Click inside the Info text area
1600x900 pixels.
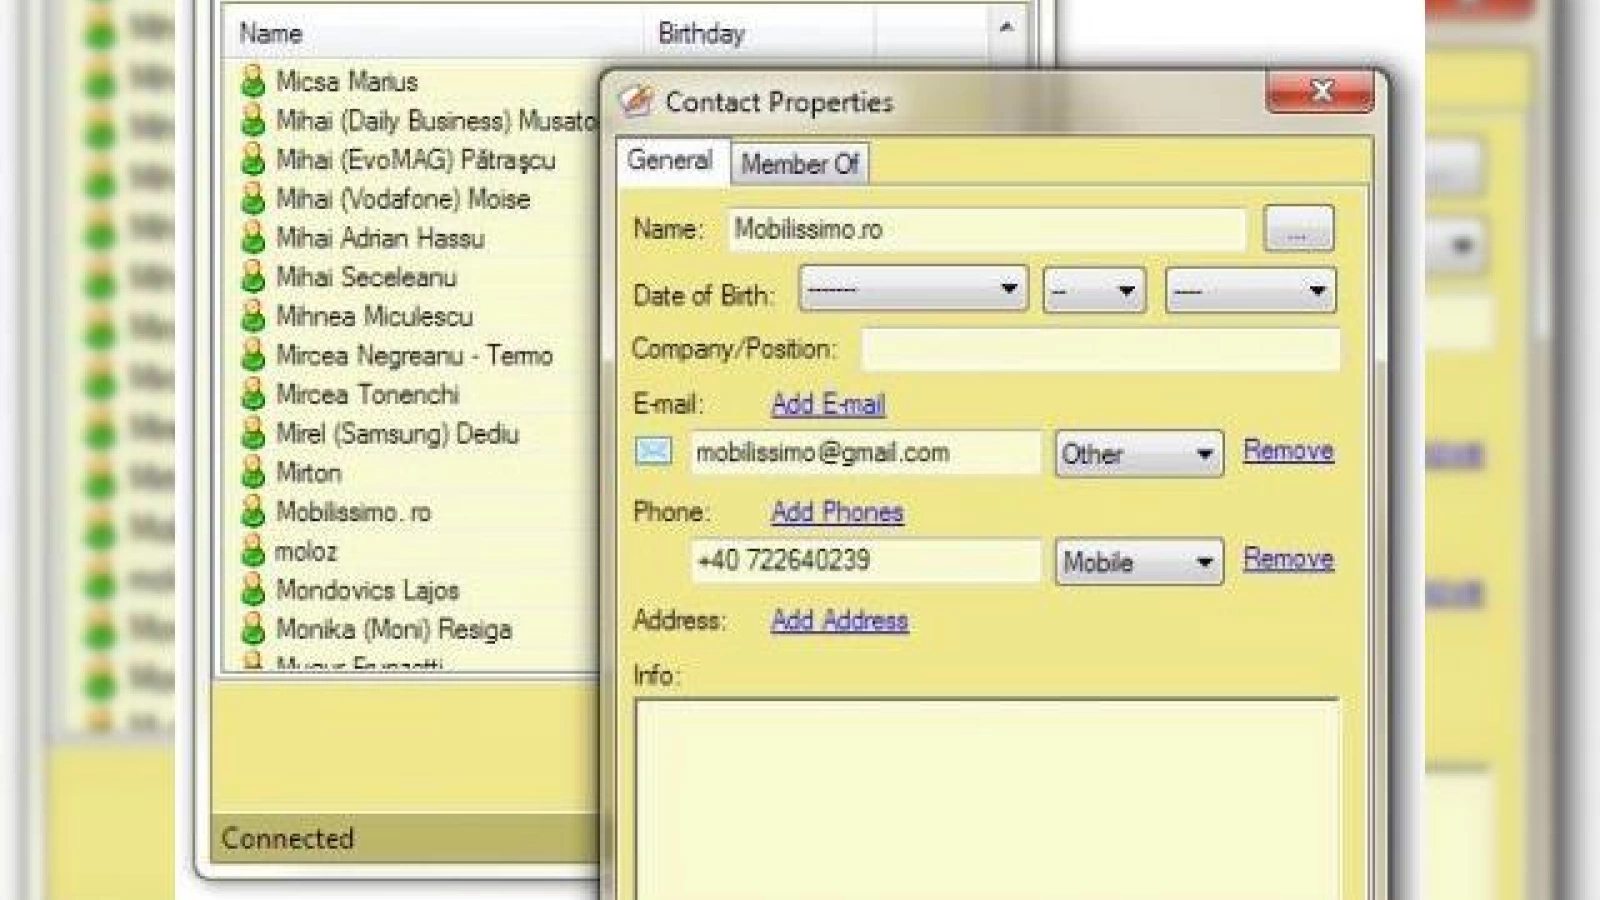(x=987, y=798)
